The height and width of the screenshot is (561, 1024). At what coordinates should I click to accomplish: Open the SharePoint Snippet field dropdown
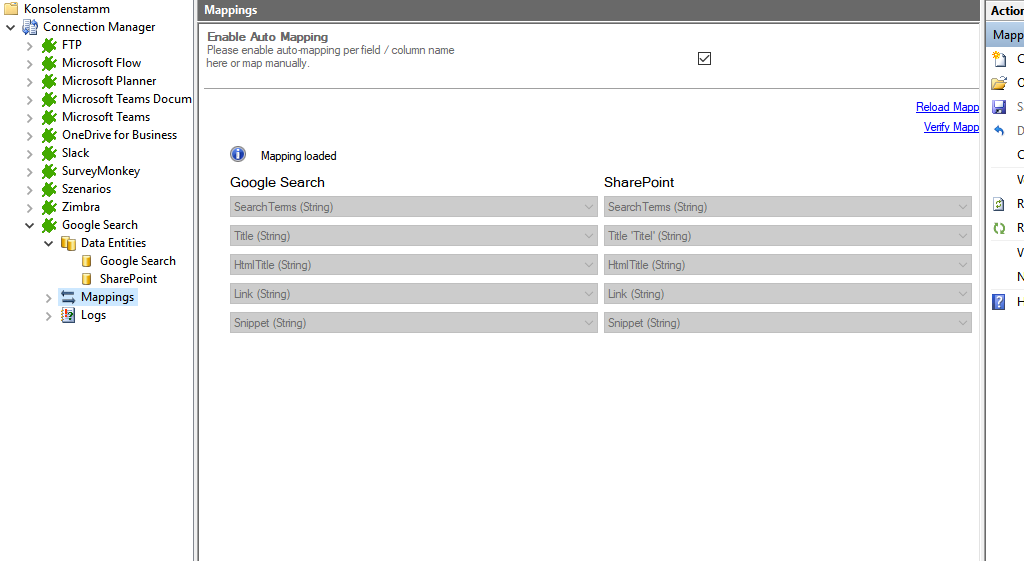(x=963, y=323)
